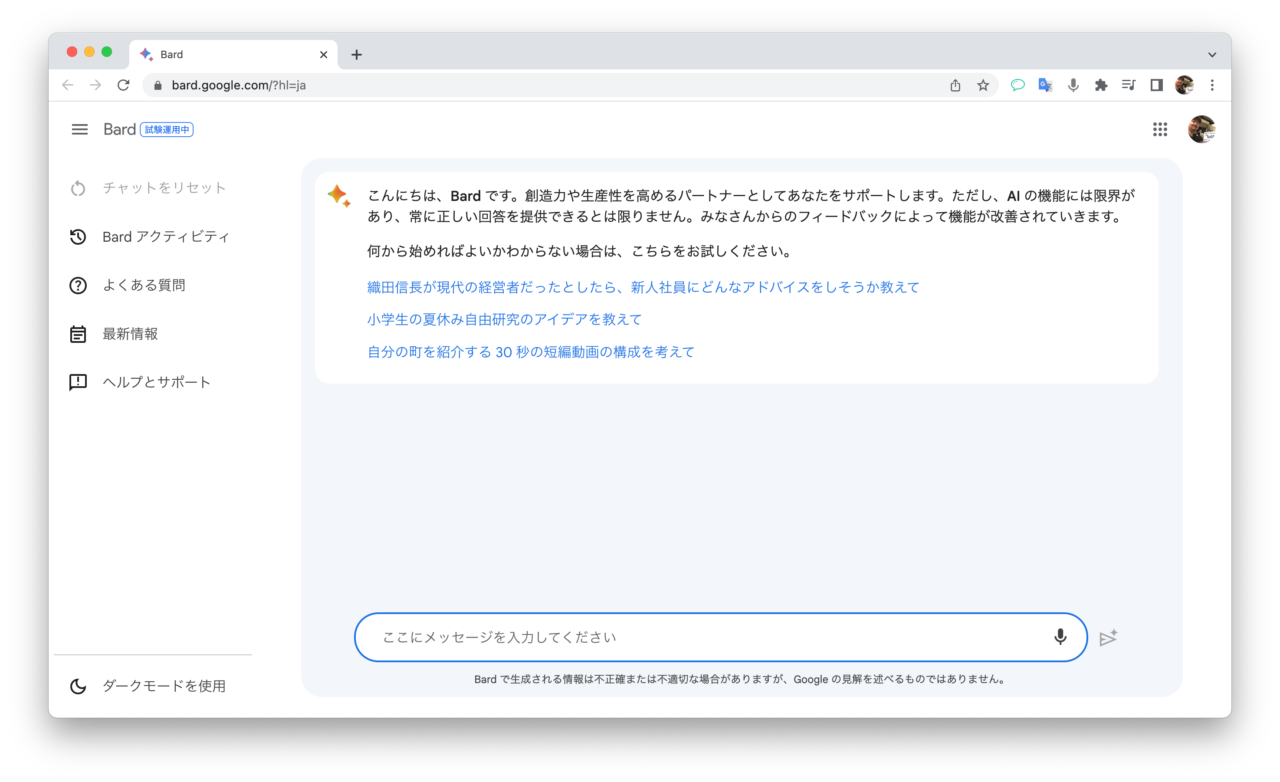The width and height of the screenshot is (1280, 782).
Task: Open the hamburger main menu
Action: tap(80, 129)
